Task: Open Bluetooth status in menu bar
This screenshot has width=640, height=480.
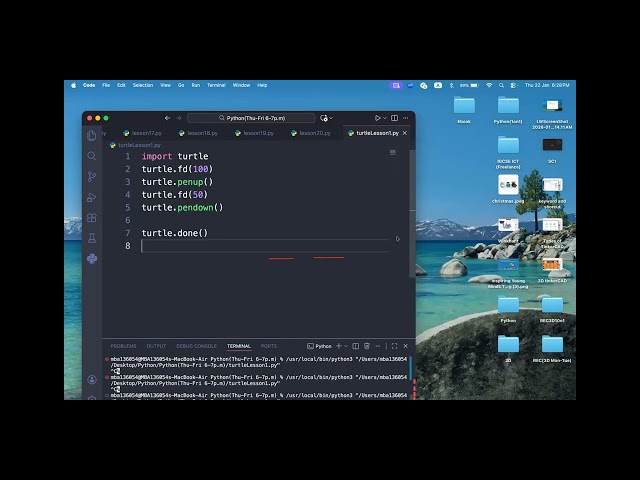Action: 451,85
